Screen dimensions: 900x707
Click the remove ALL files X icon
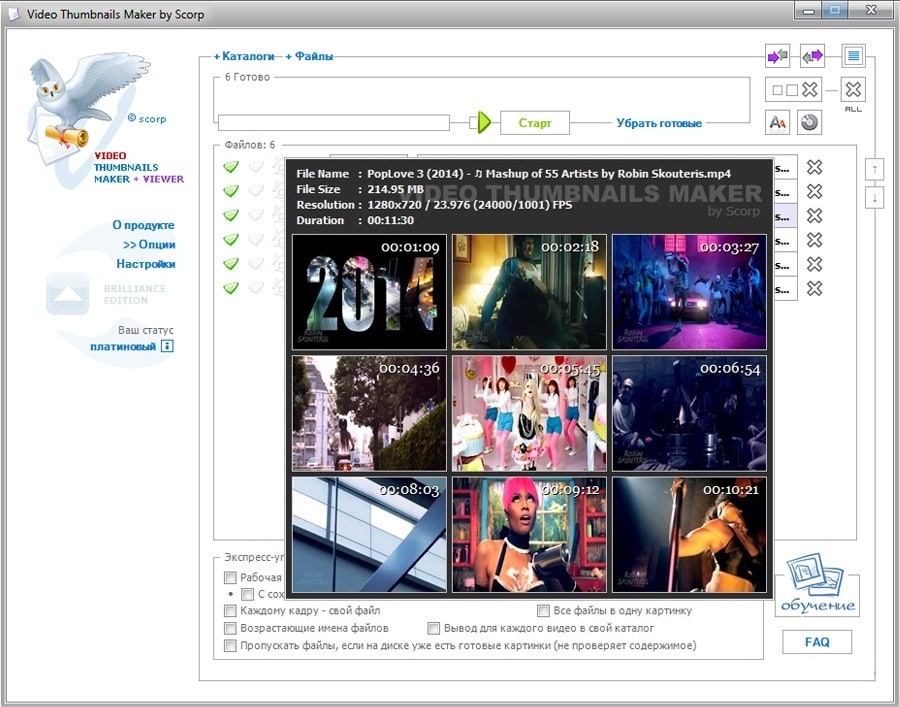coord(853,90)
